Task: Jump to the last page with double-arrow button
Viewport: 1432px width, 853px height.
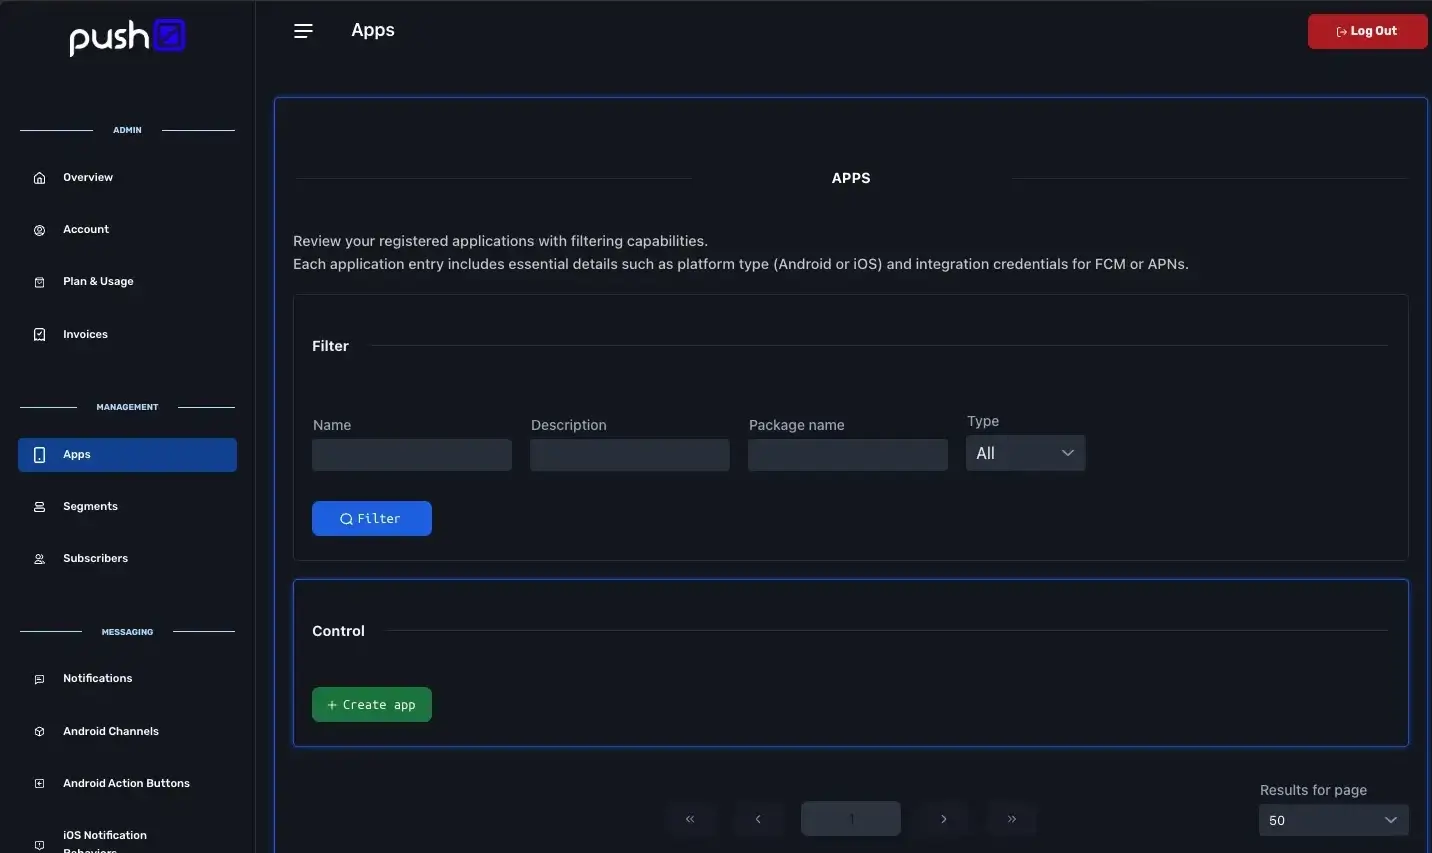Action: (1011, 818)
